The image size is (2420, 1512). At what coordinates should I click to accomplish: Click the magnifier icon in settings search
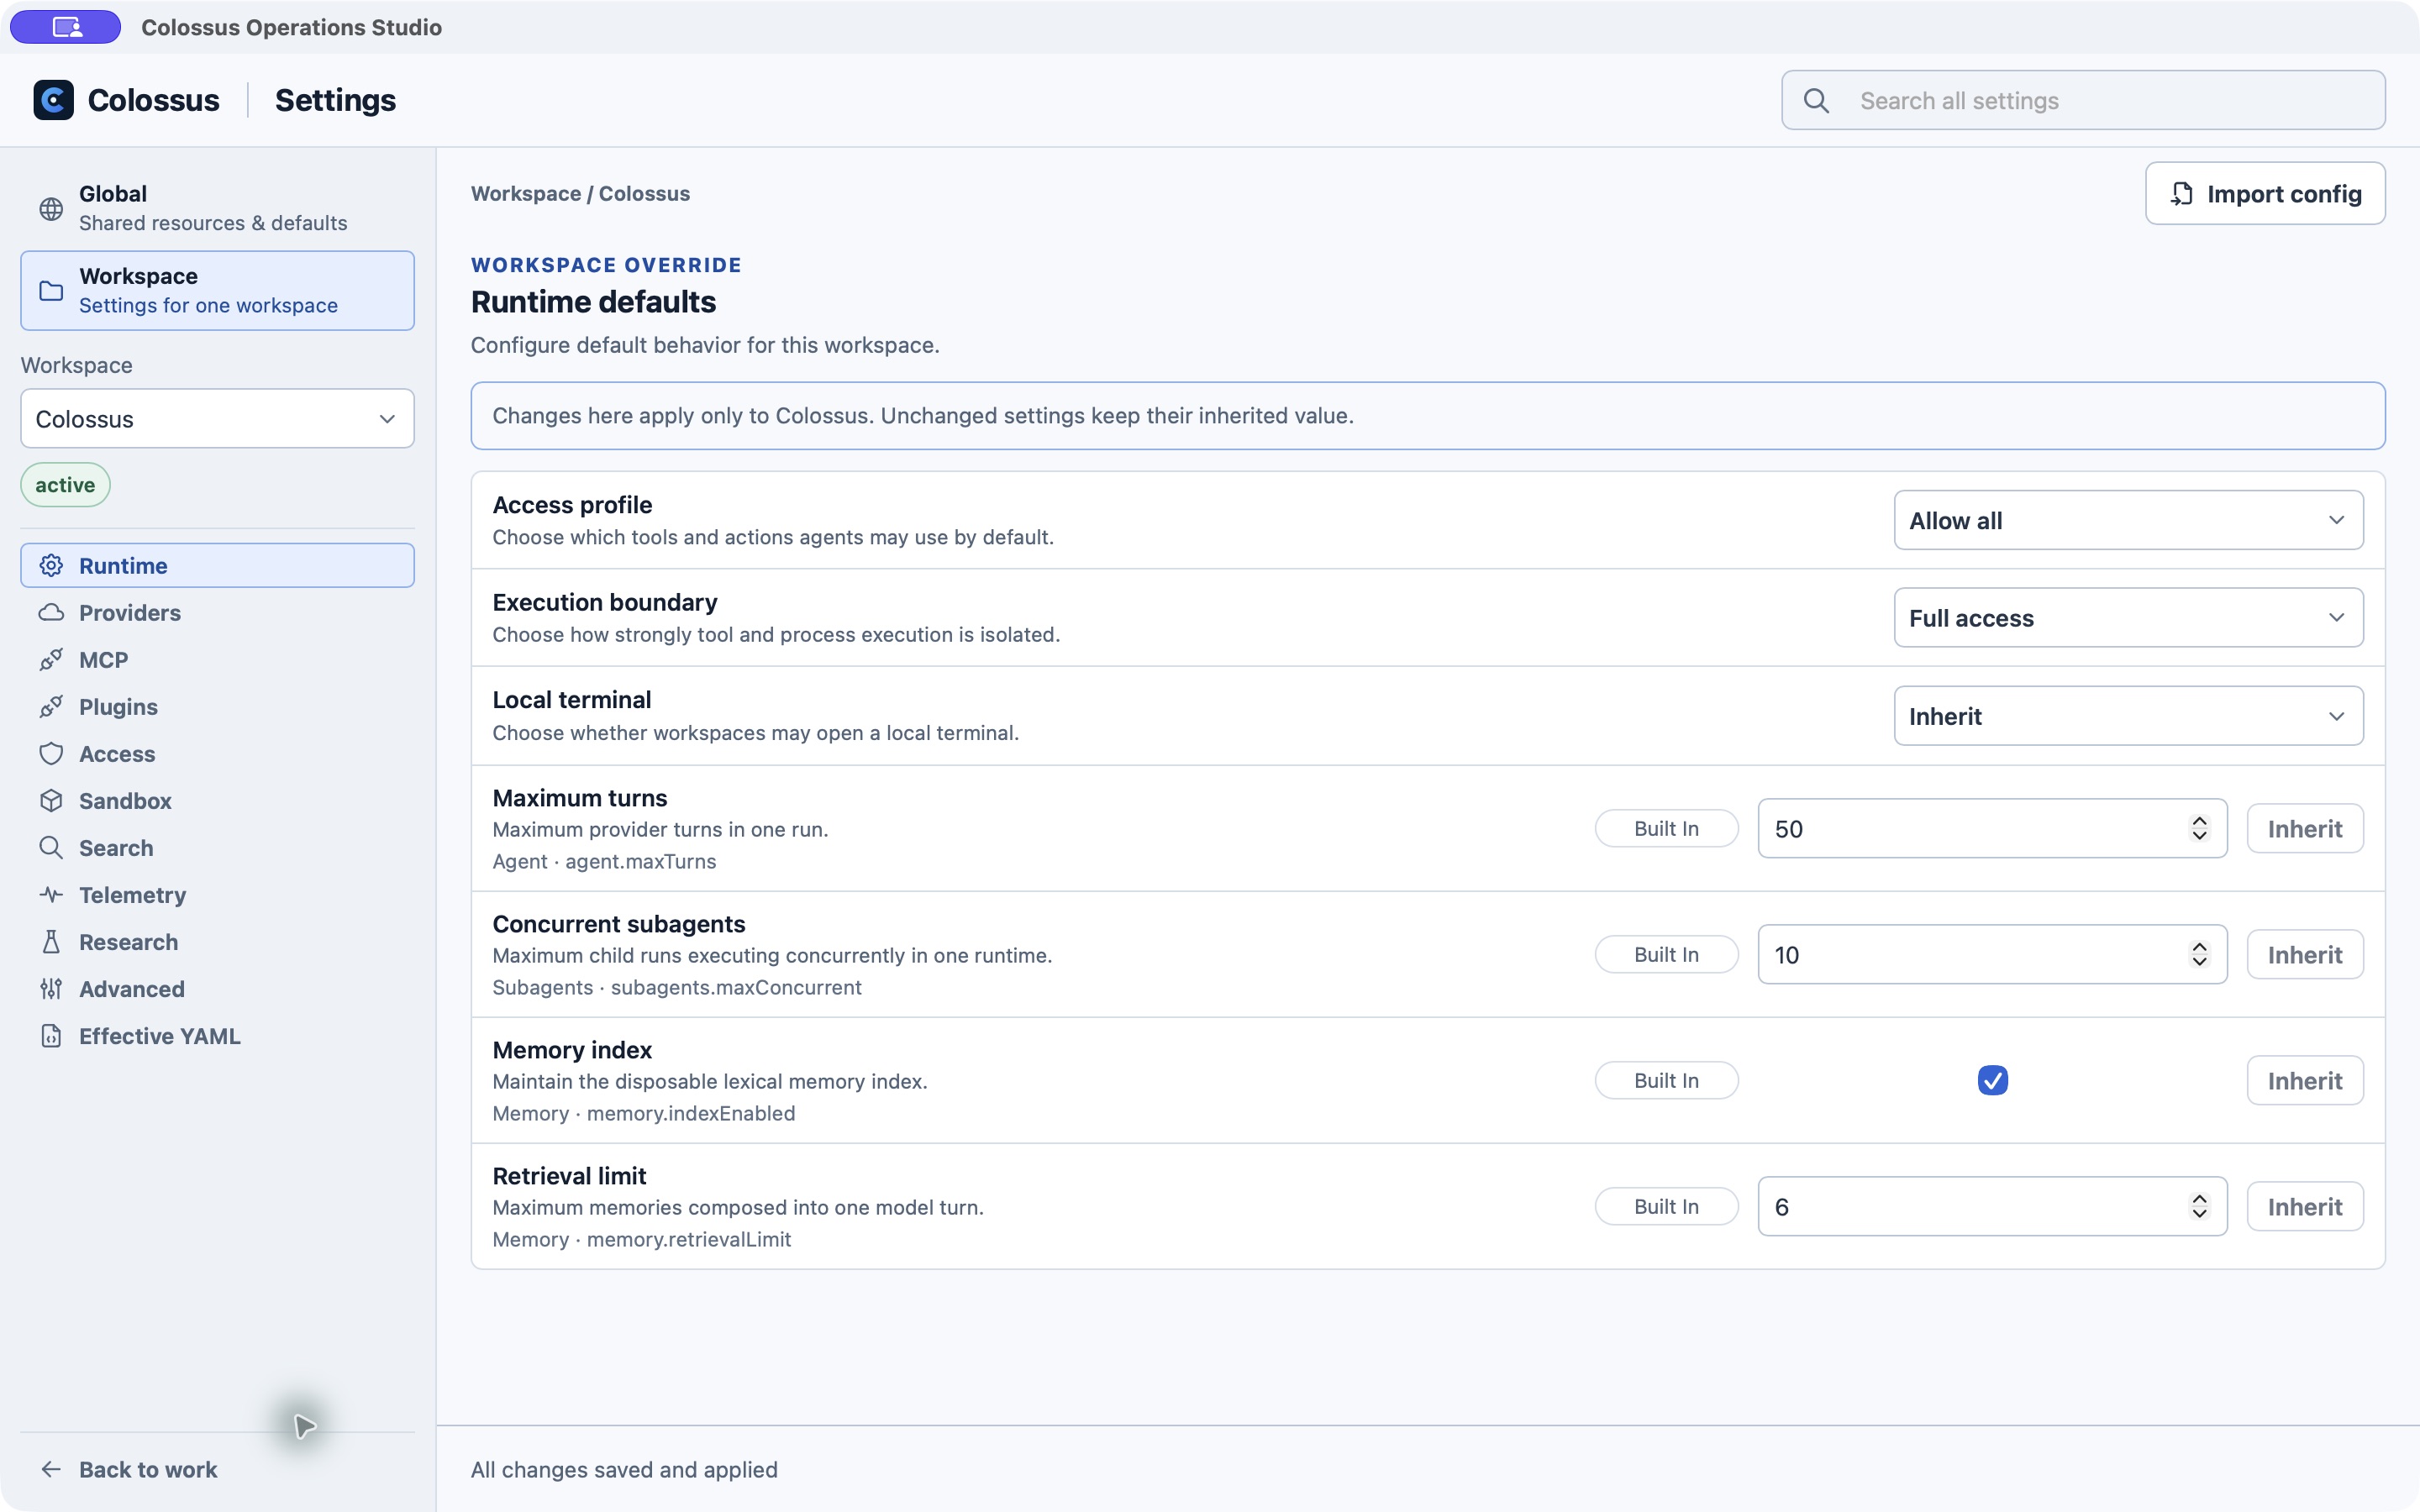(x=1816, y=101)
